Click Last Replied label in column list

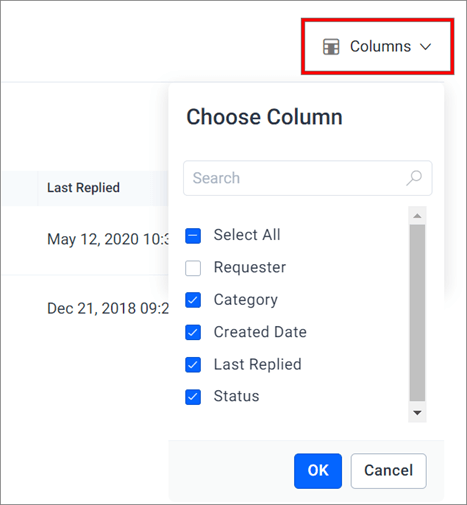pyautogui.click(x=257, y=364)
